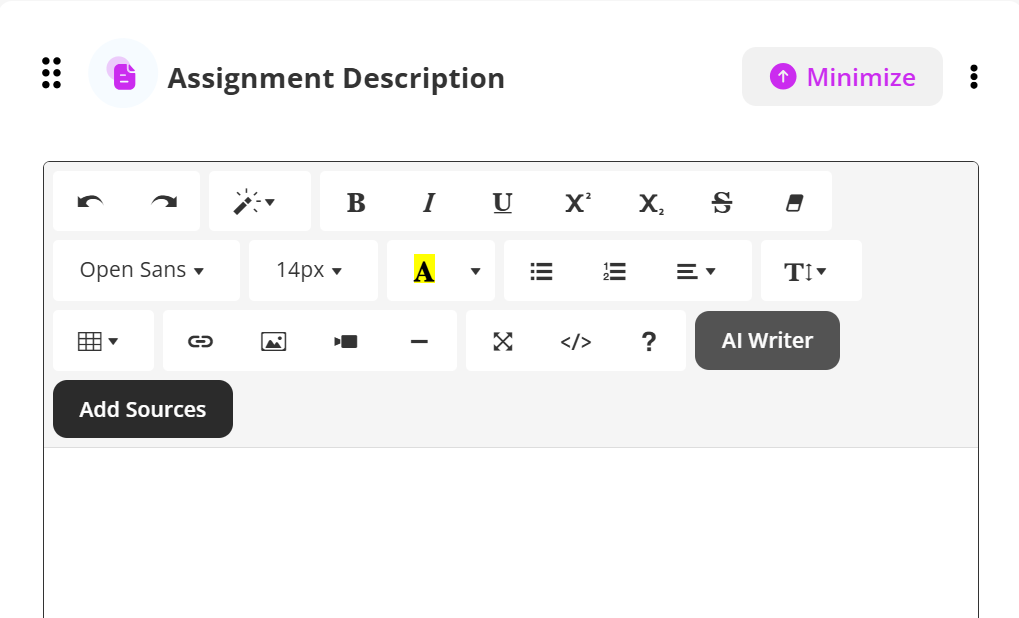The width and height of the screenshot is (1019, 618).
Task: Apply superscript formatting
Action: tap(577, 202)
